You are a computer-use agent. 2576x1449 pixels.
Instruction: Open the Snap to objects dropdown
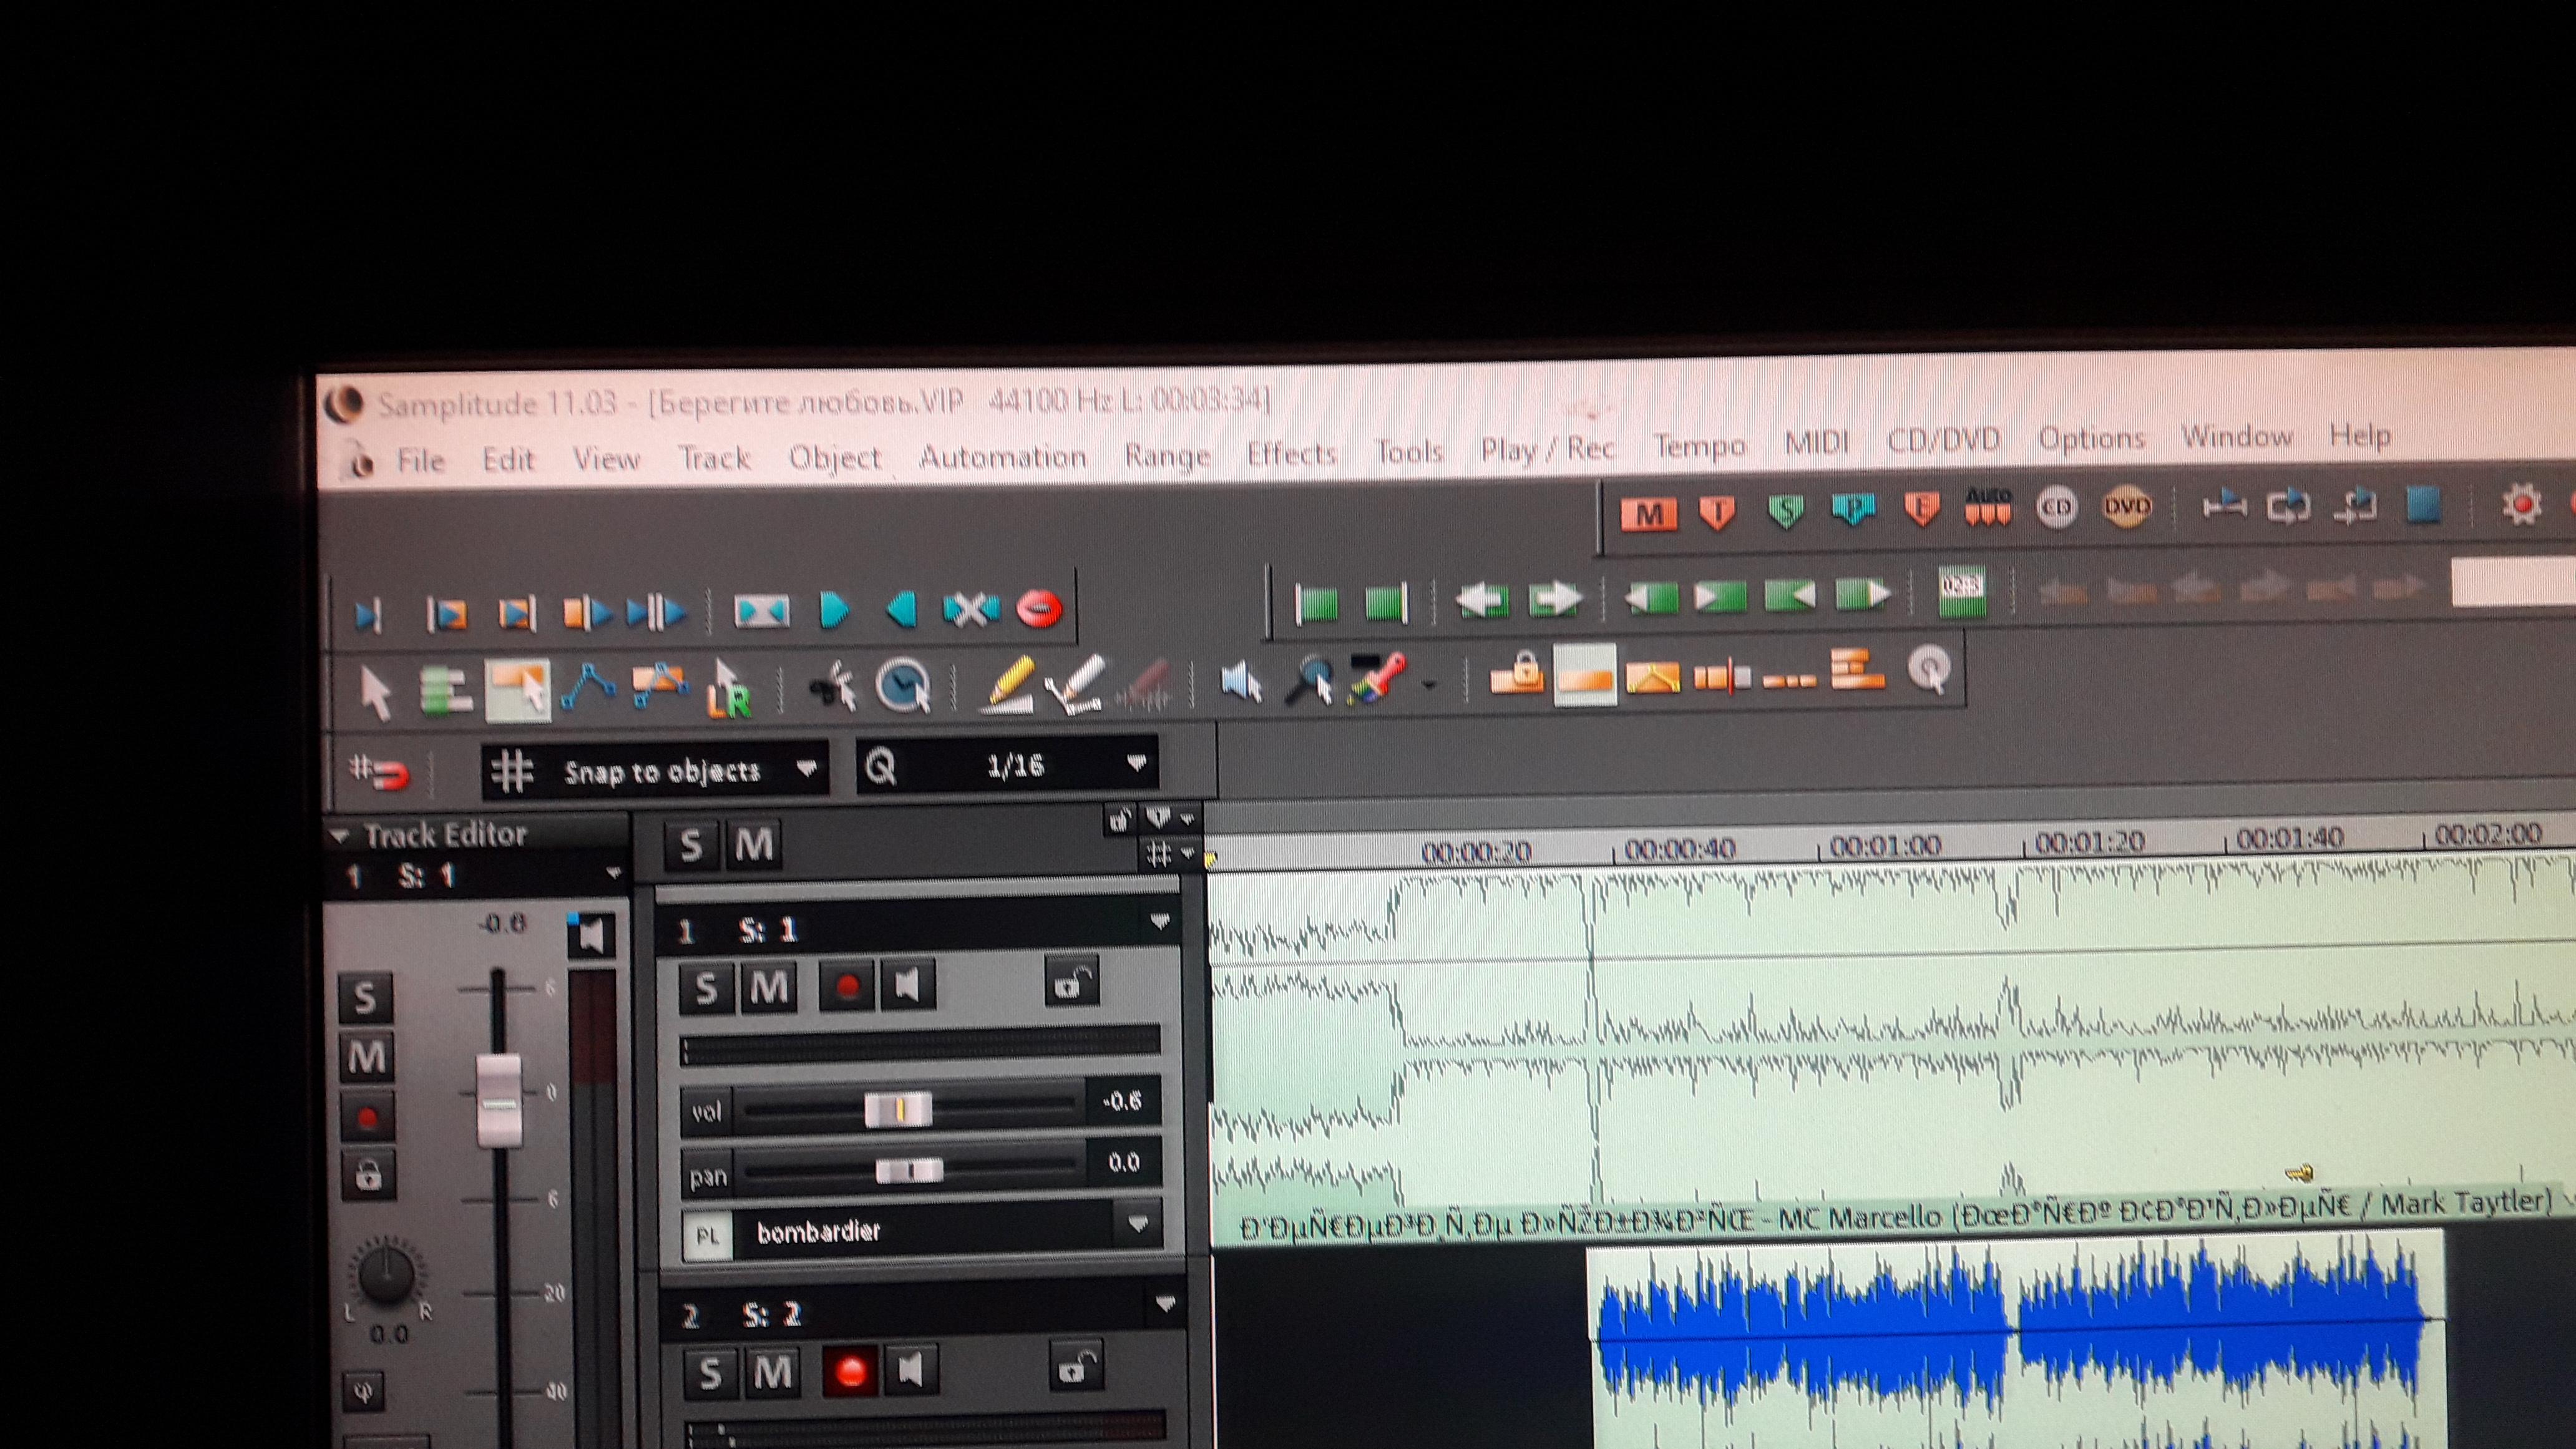pos(806,769)
